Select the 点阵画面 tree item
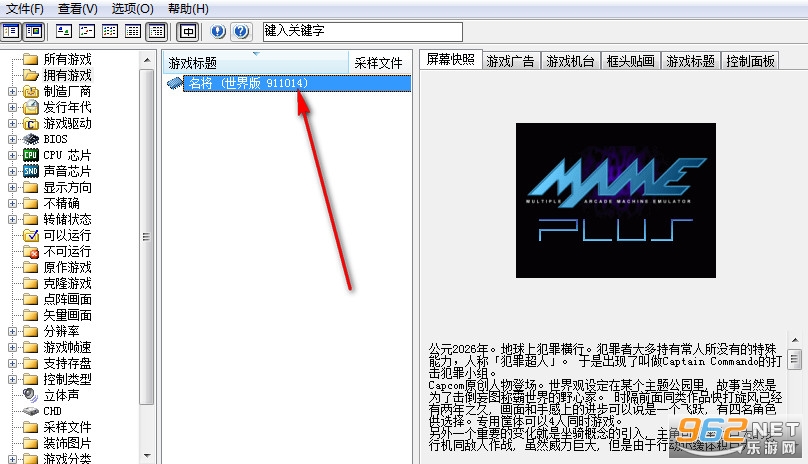This screenshot has width=808, height=464. pos(68,300)
